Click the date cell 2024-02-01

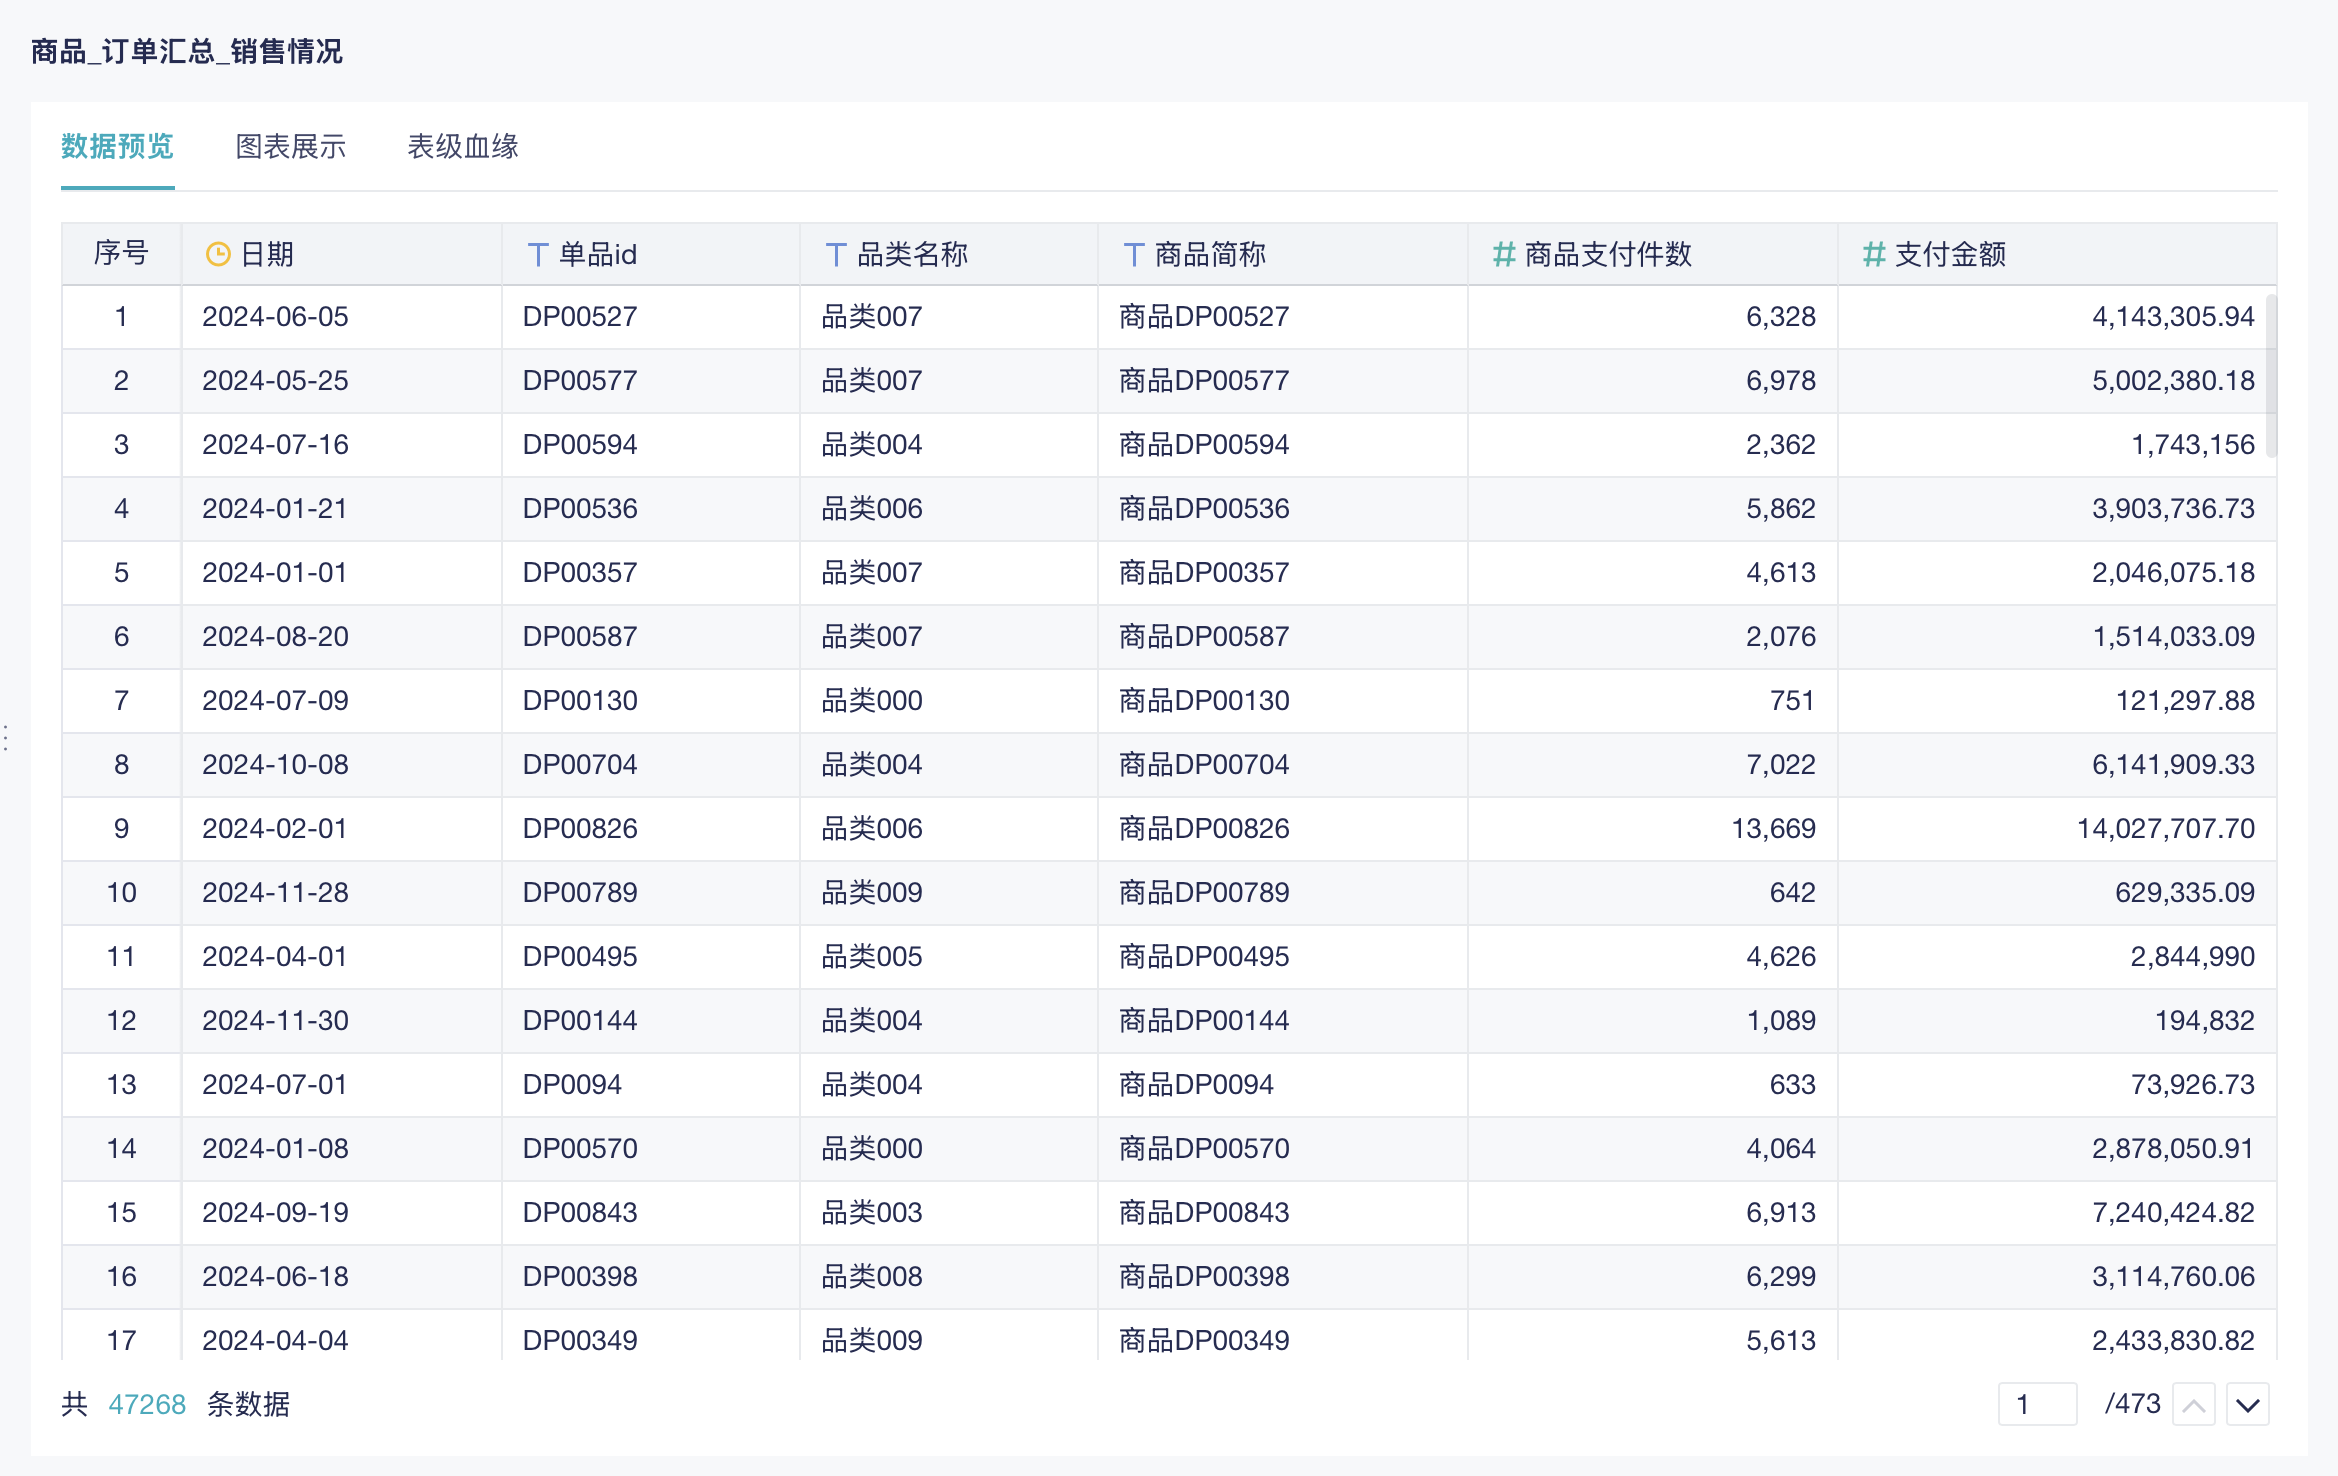[275, 829]
